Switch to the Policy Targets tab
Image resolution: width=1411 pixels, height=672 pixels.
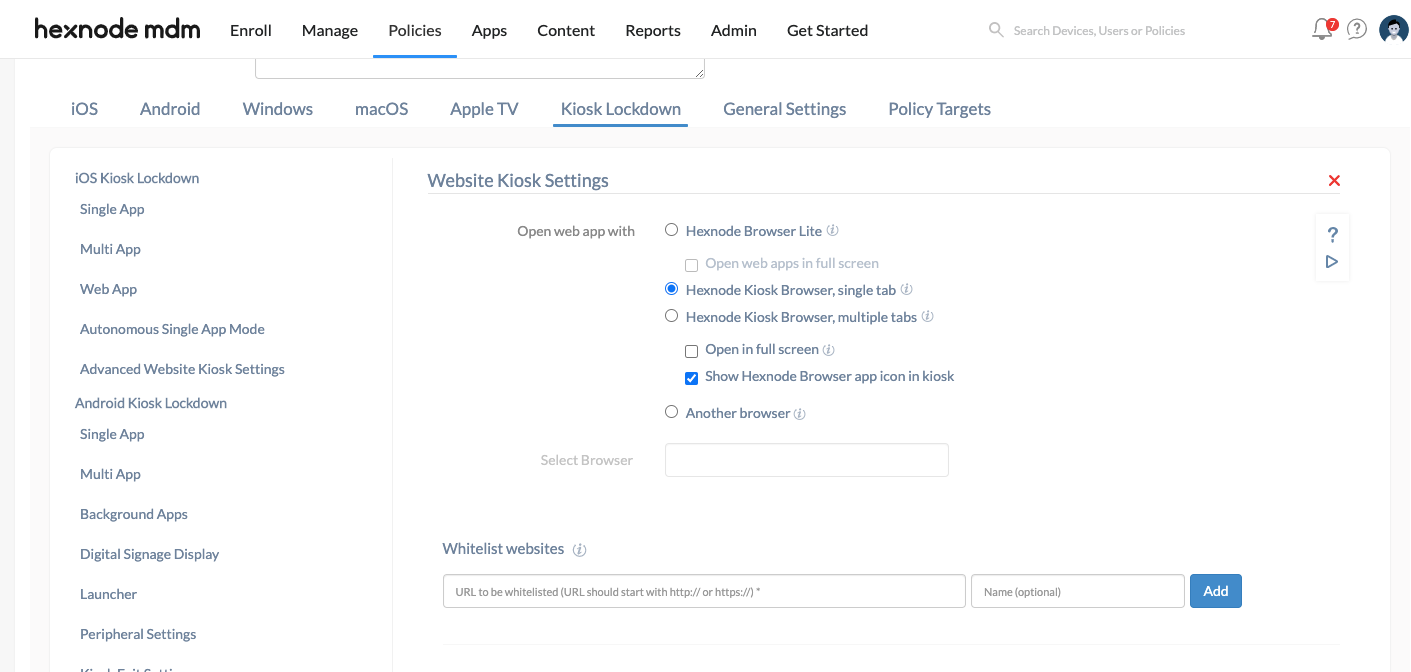click(940, 109)
